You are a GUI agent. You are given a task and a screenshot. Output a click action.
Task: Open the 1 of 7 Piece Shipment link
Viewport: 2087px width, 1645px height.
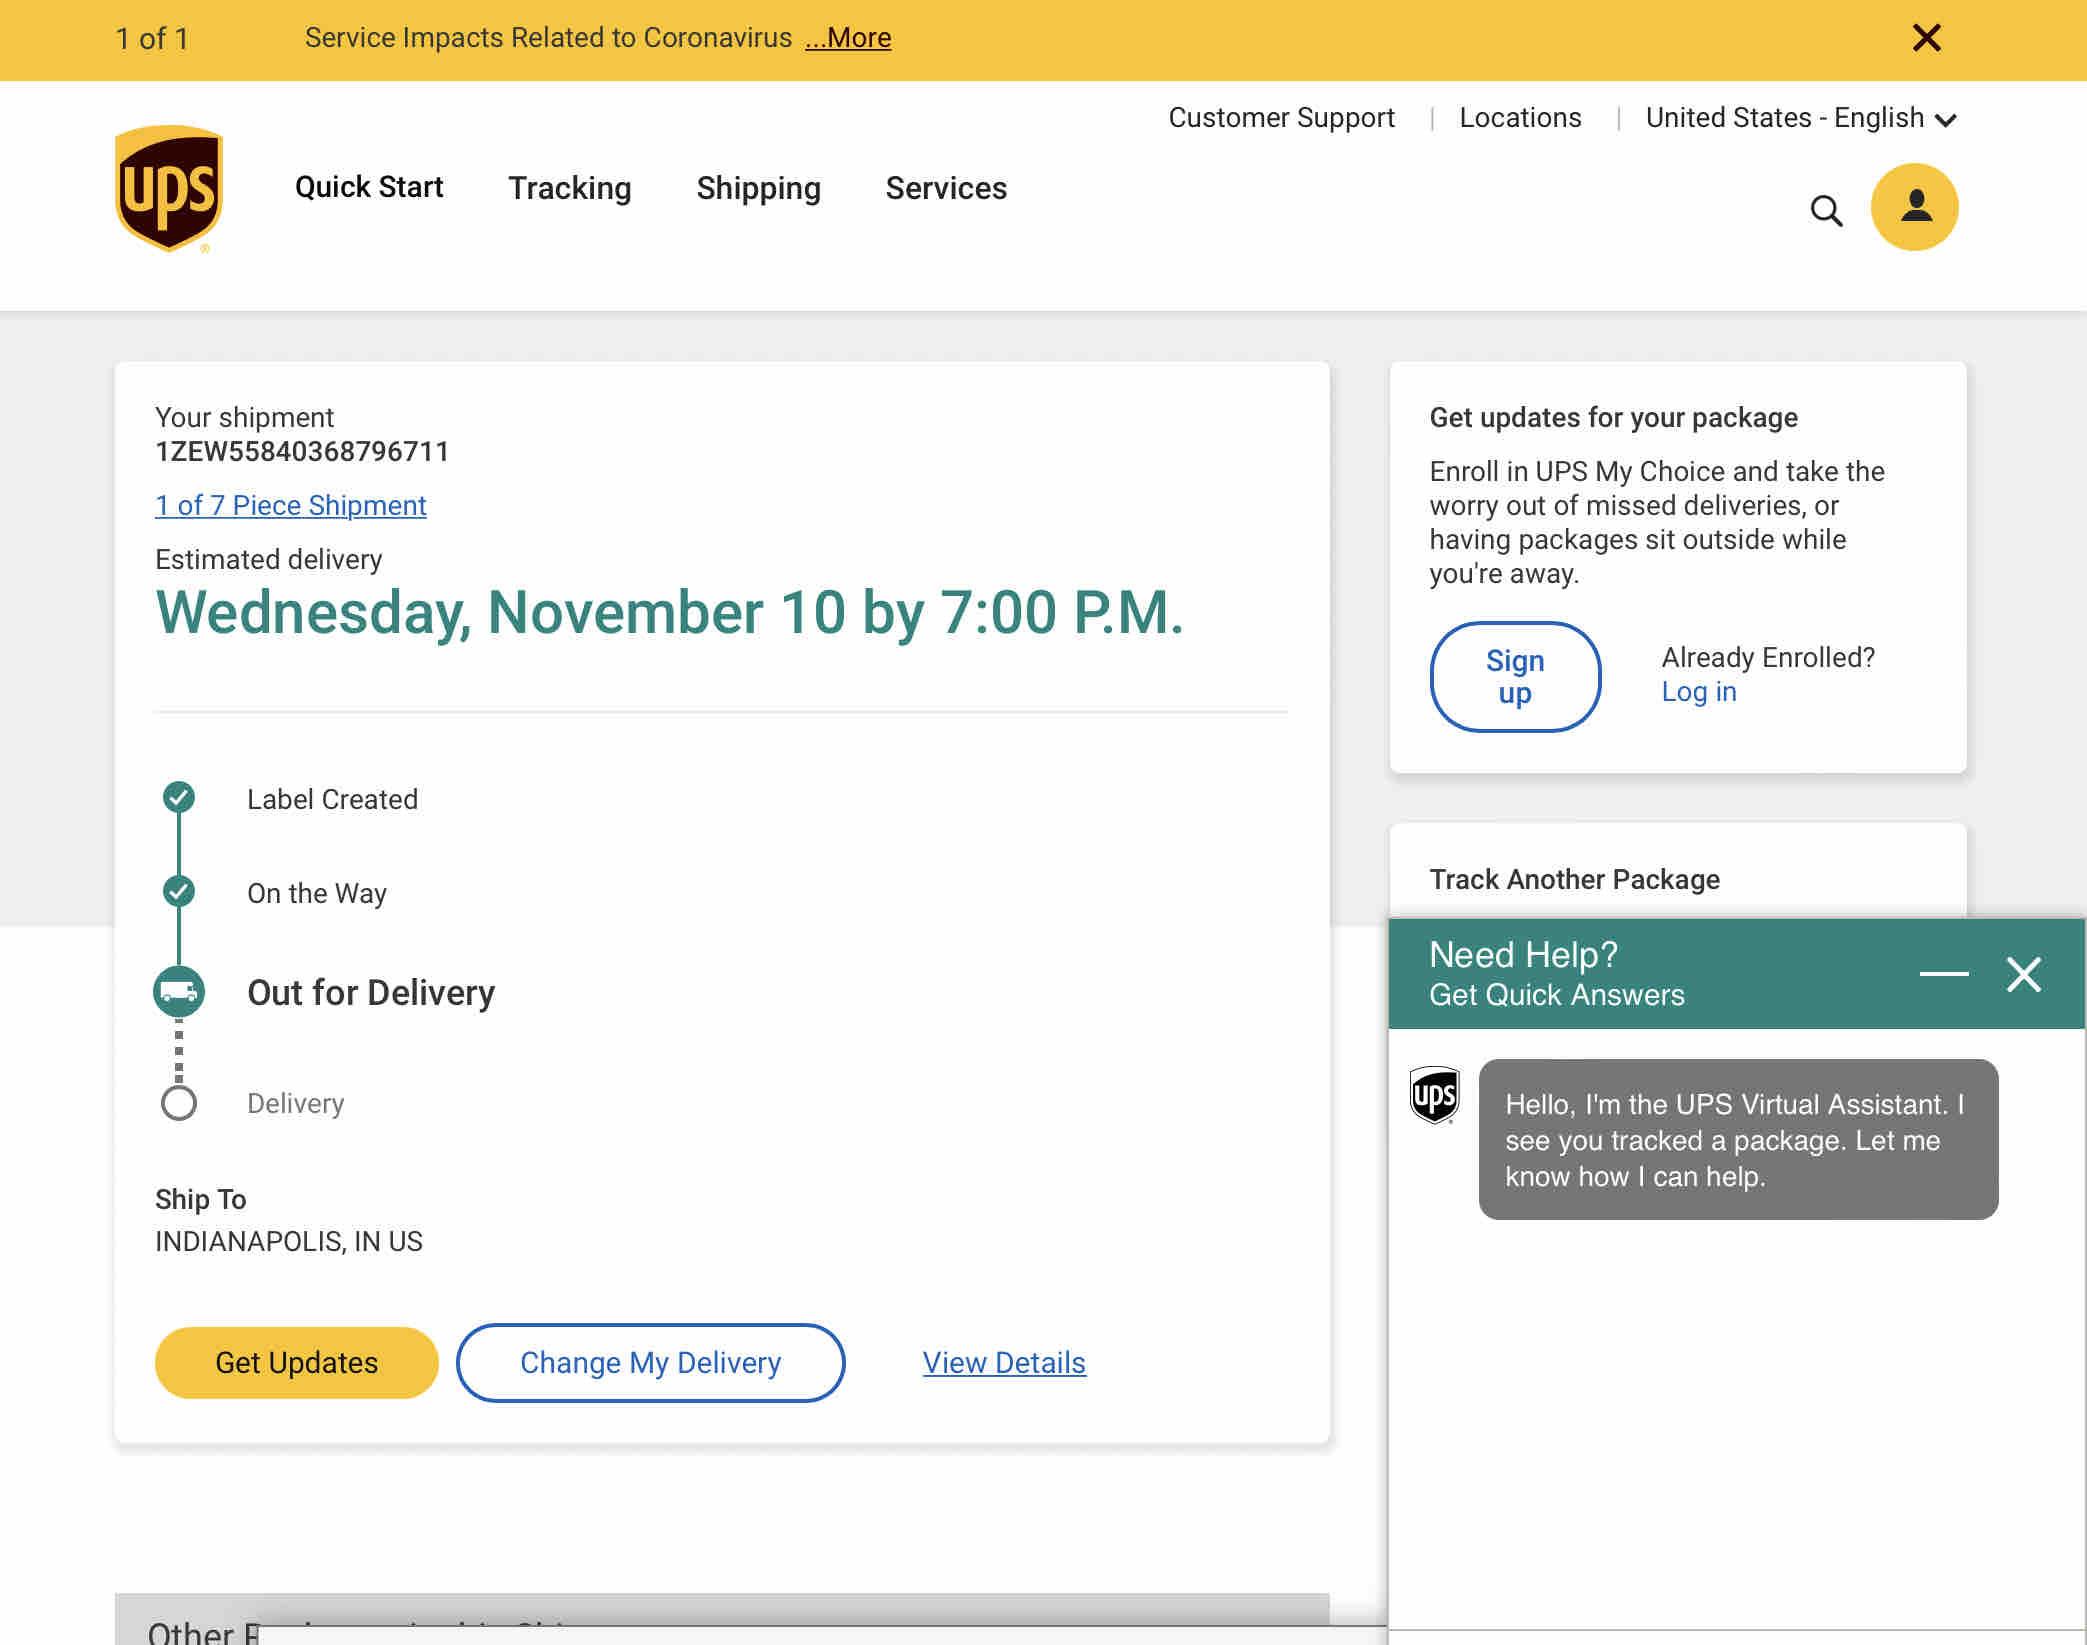click(x=290, y=505)
